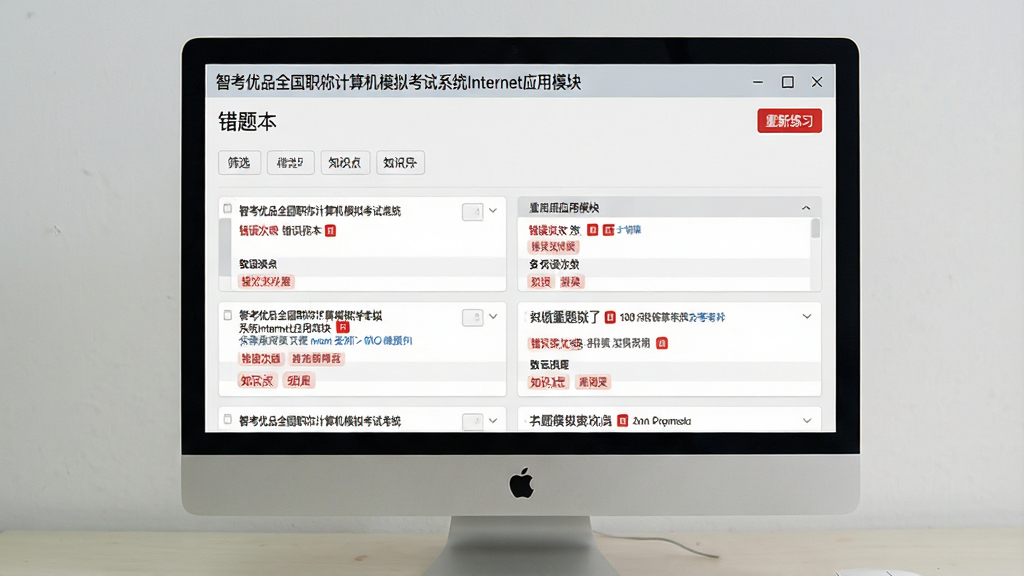Screen dimensions: 1024x576
Task: Click the small gray button on the bottom-left card
Action: [472, 421]
